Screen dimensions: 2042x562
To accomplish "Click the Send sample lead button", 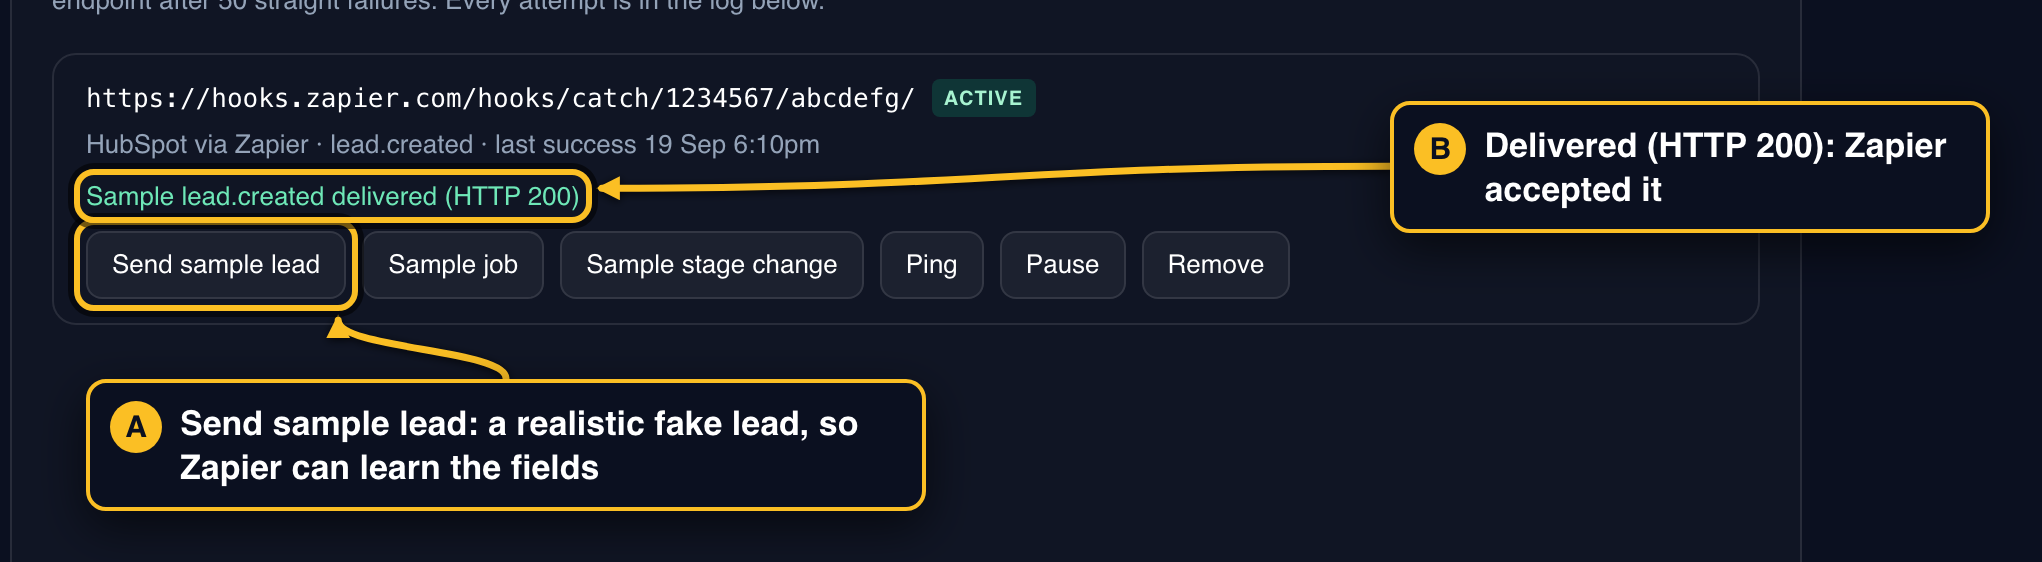I will tap(216, 265).
